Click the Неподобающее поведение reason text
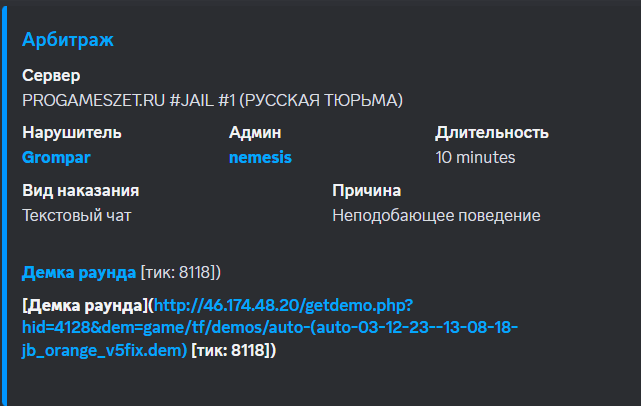The image size is (641, 406). click(436, 215)
